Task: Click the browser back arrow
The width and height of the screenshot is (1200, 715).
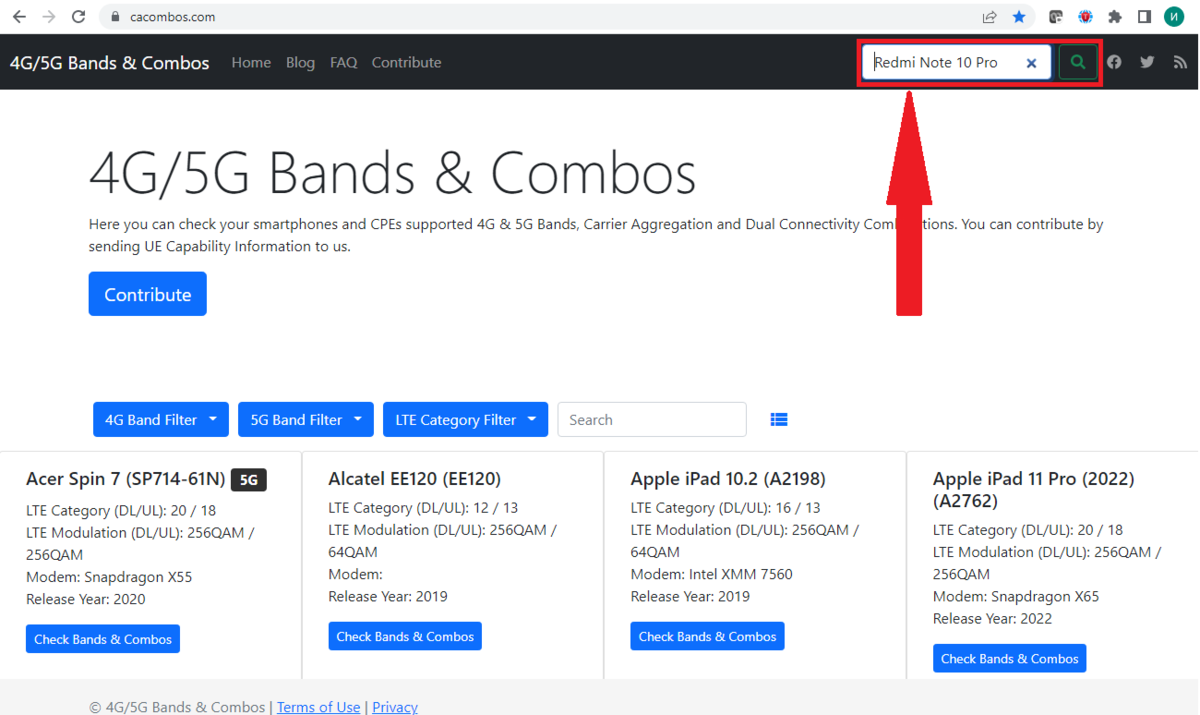Action: [x=19, y=17]
